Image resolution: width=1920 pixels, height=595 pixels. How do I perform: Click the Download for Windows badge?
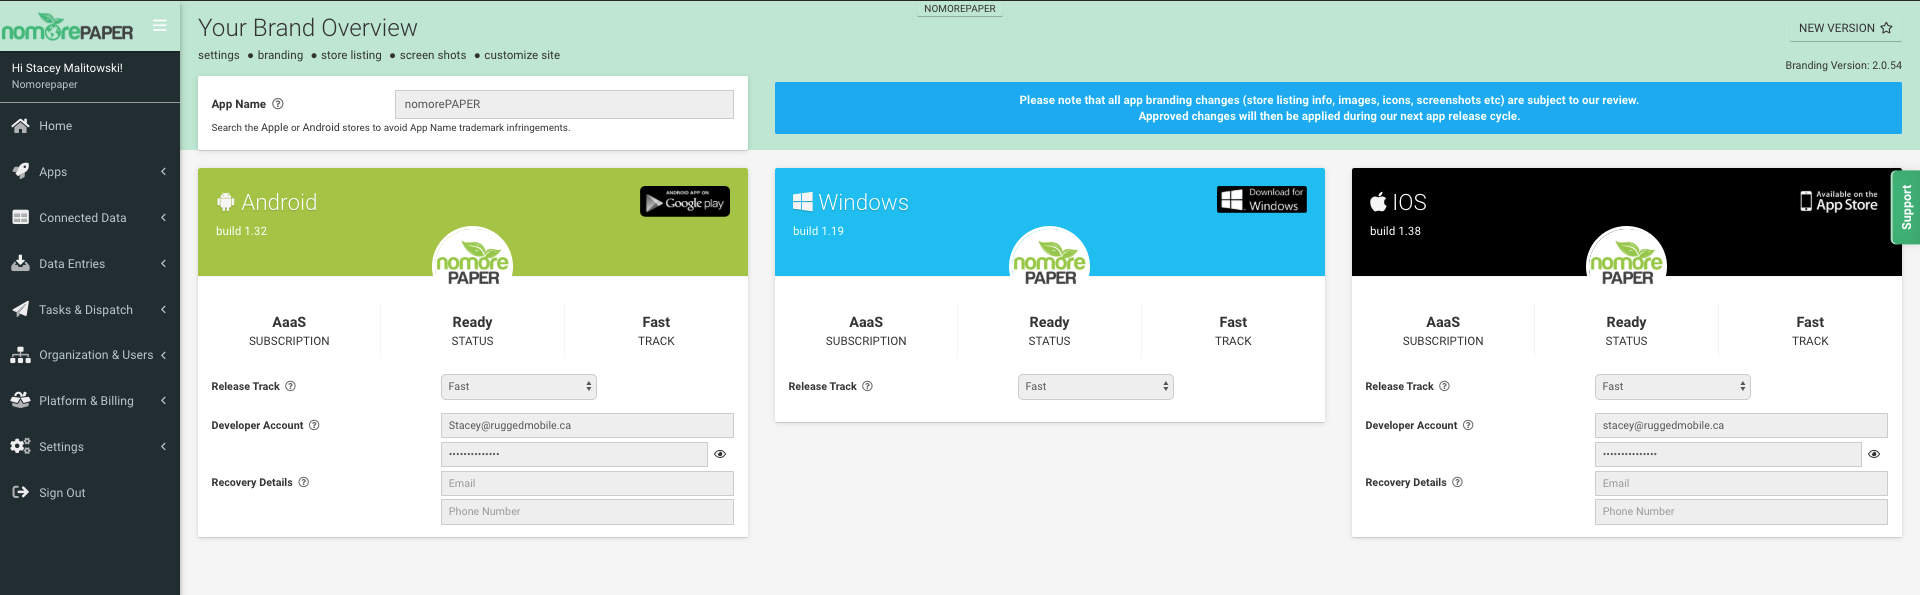pos(1262,199)
